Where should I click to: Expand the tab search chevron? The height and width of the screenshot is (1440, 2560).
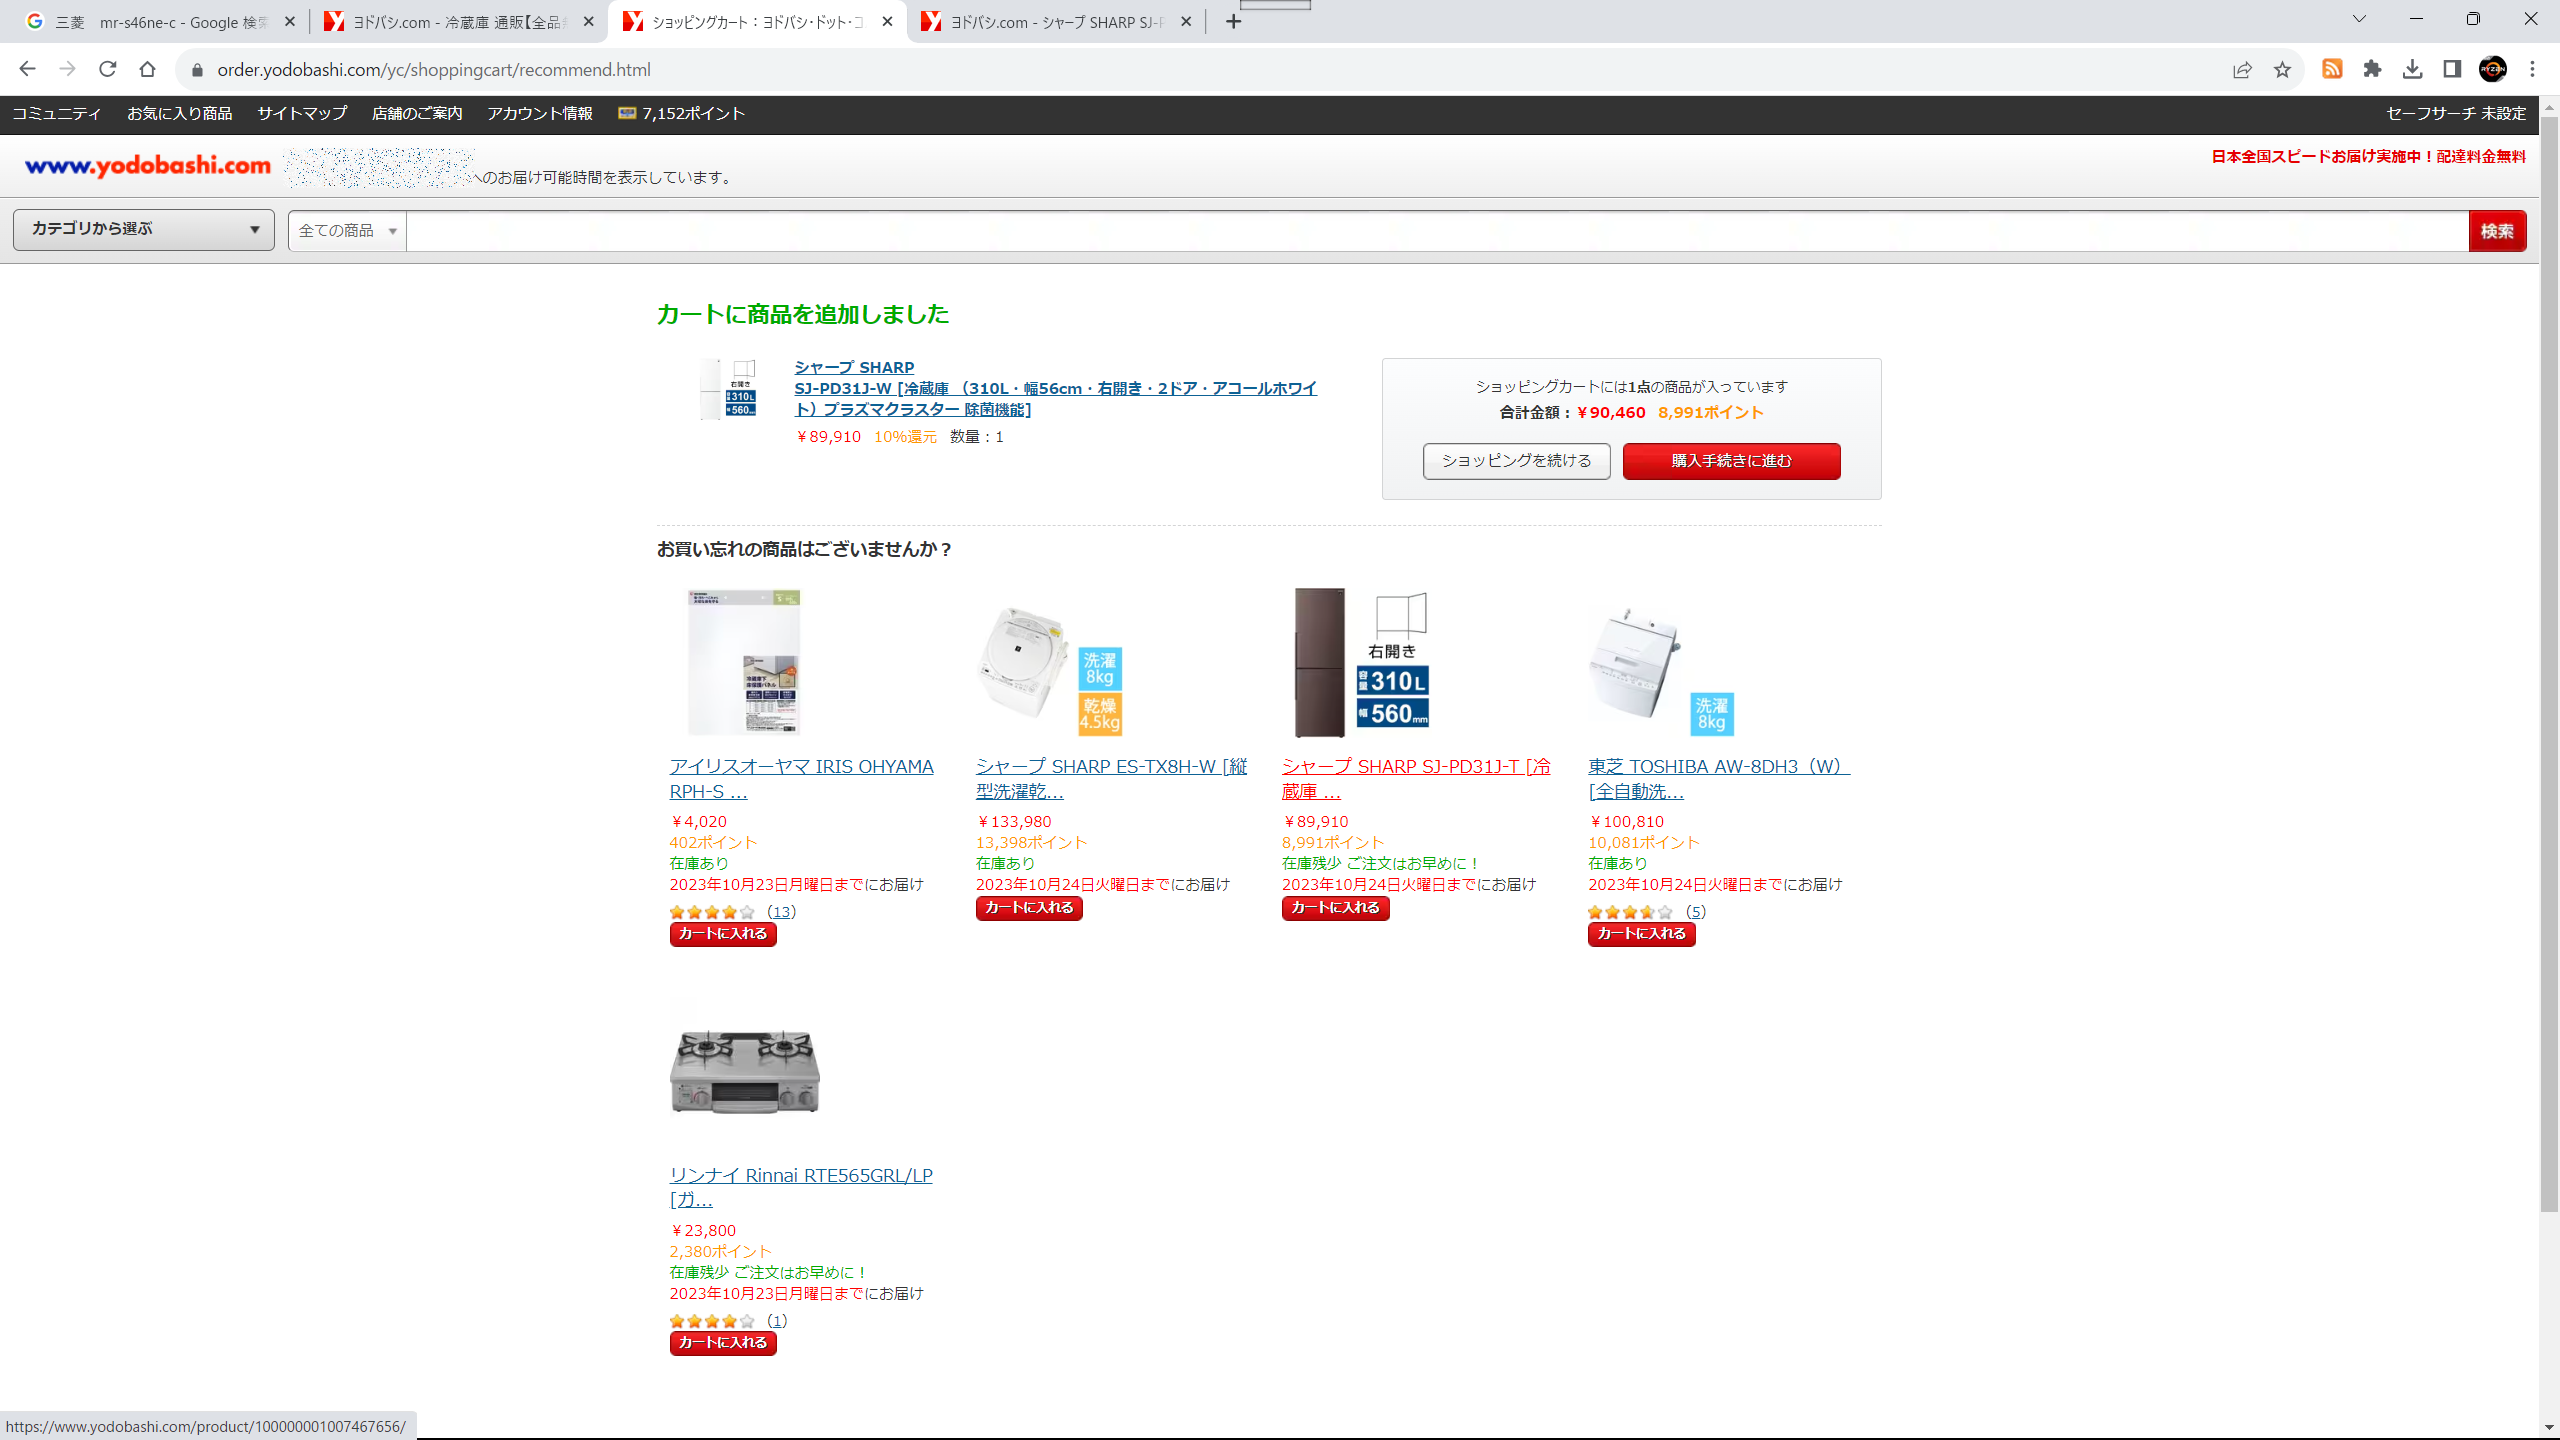click(2359, 19)
